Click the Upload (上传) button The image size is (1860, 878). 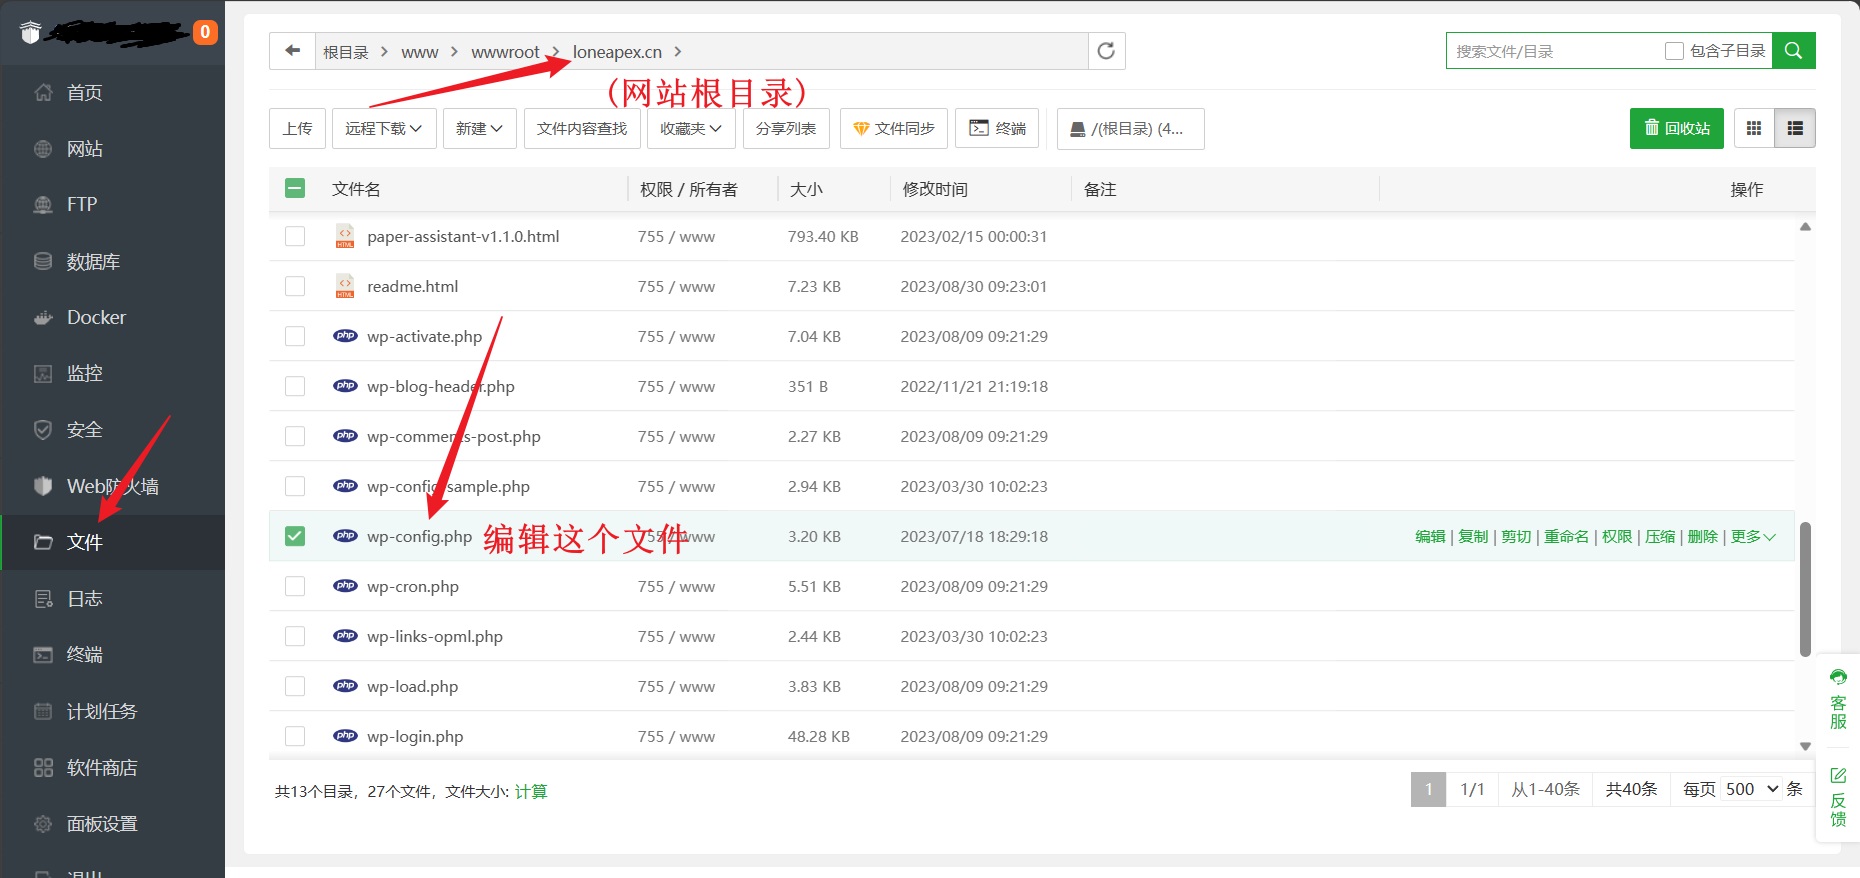point(297,128)
